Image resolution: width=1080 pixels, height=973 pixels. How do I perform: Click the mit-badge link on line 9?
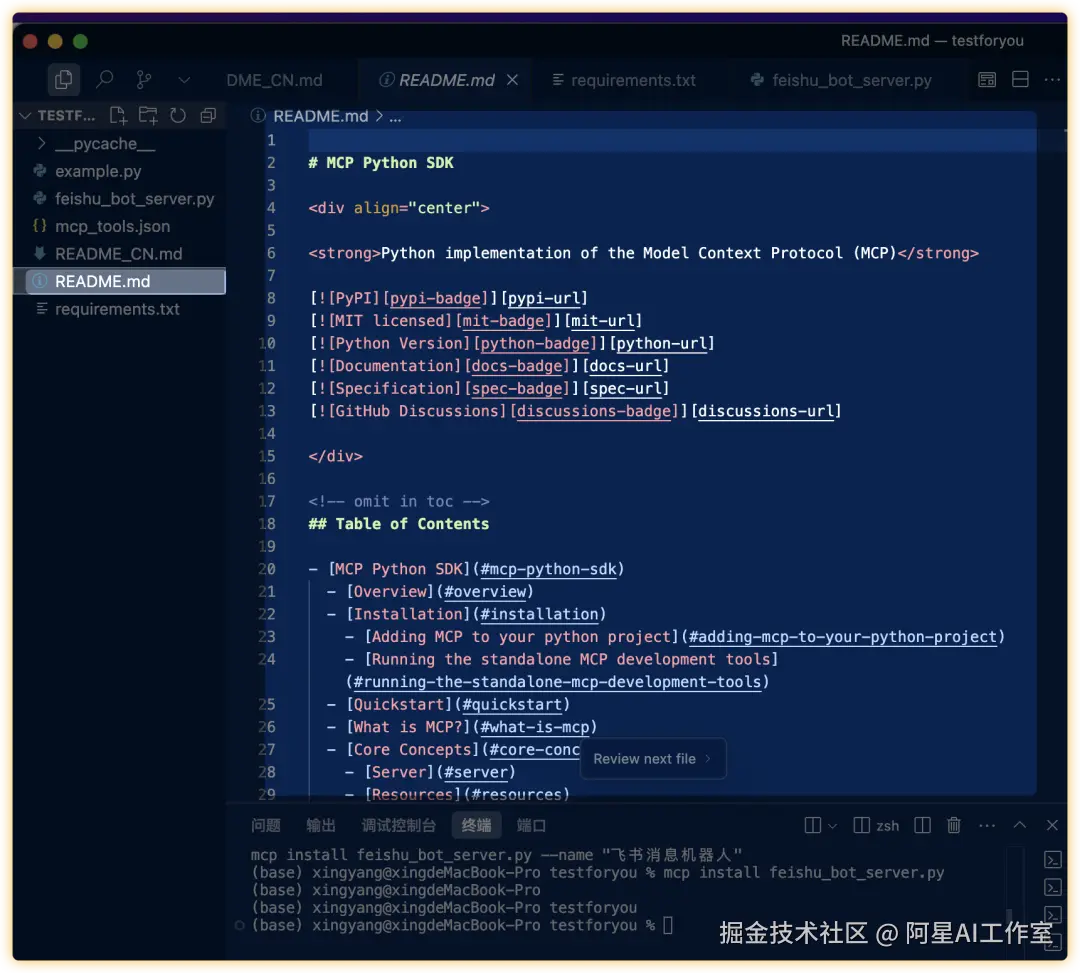coord(503,321)
